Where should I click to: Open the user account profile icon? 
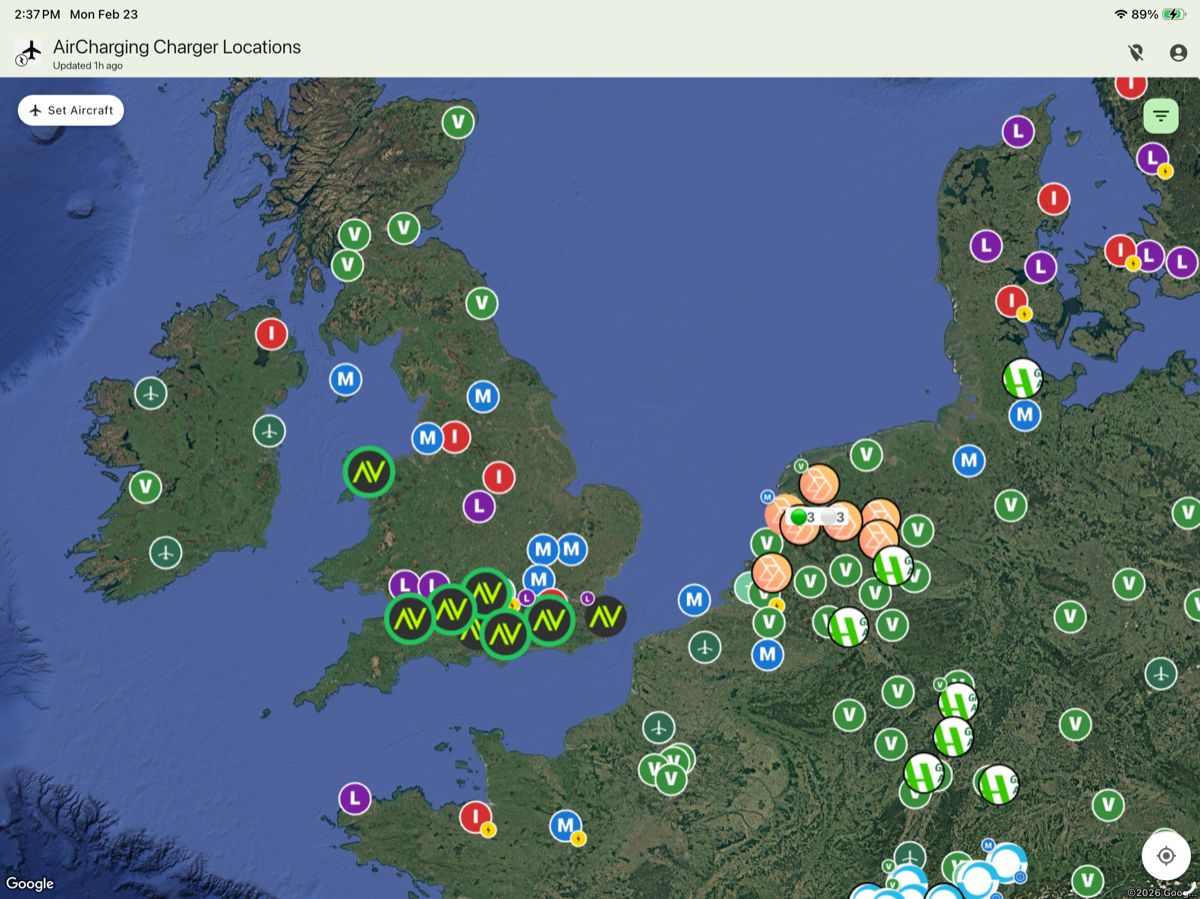(x=1179, y=51)
